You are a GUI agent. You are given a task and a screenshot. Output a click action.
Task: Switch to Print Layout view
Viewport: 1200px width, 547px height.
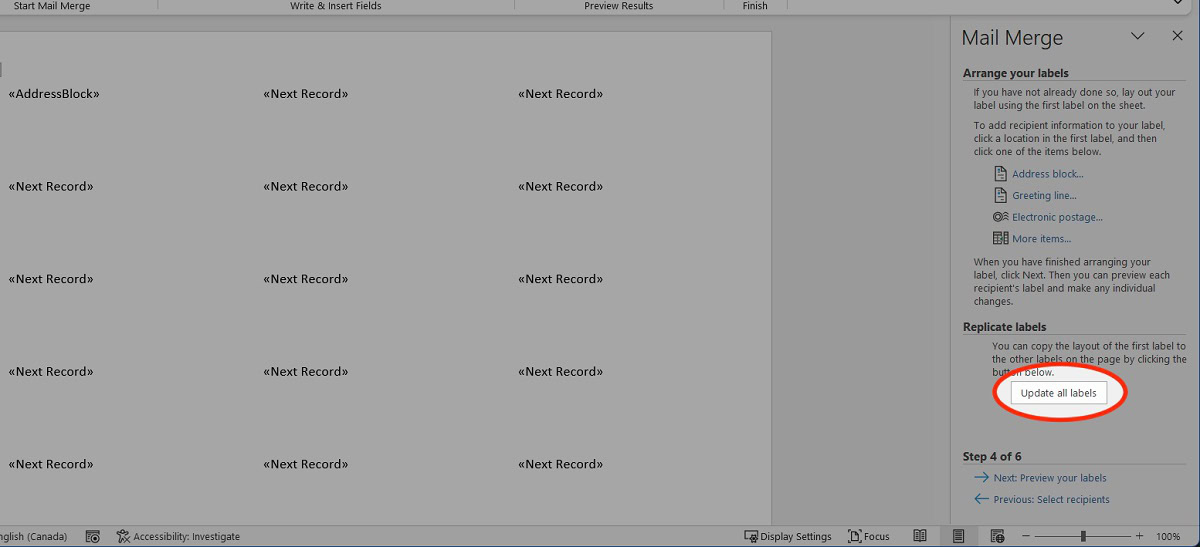point(959,536)
